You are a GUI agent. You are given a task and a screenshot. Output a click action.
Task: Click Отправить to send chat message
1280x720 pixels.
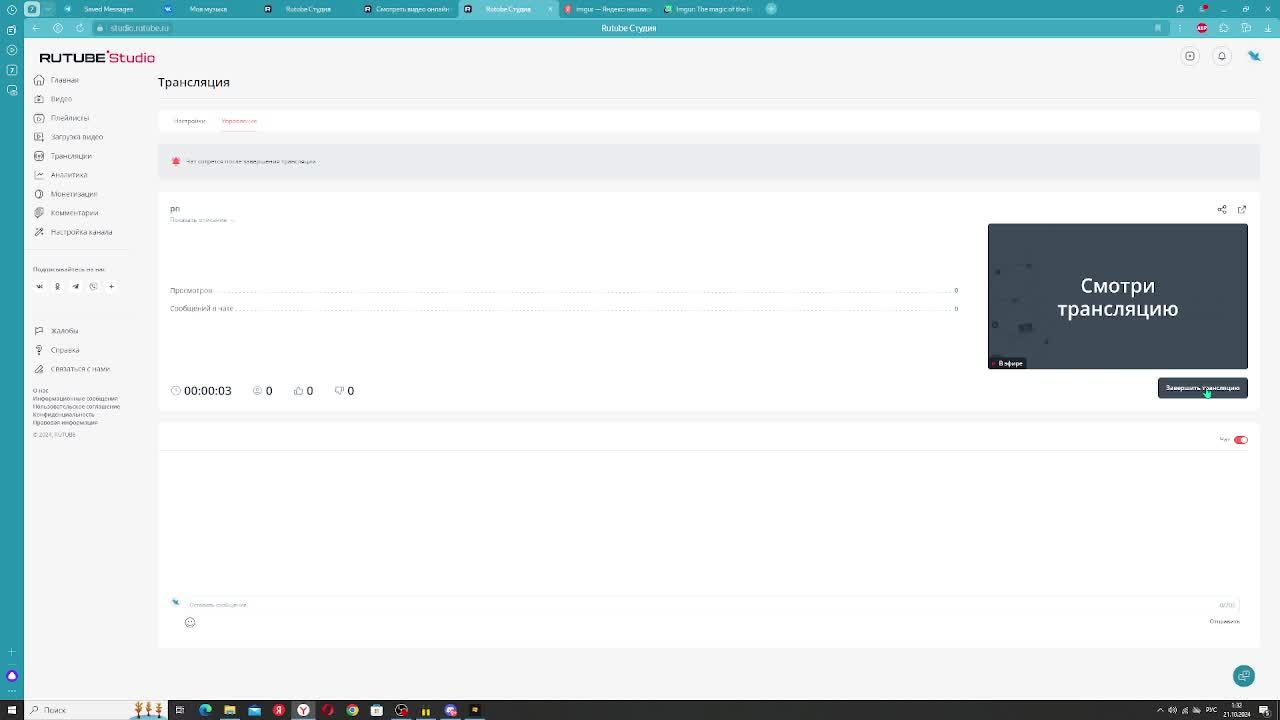(1224, 622)
